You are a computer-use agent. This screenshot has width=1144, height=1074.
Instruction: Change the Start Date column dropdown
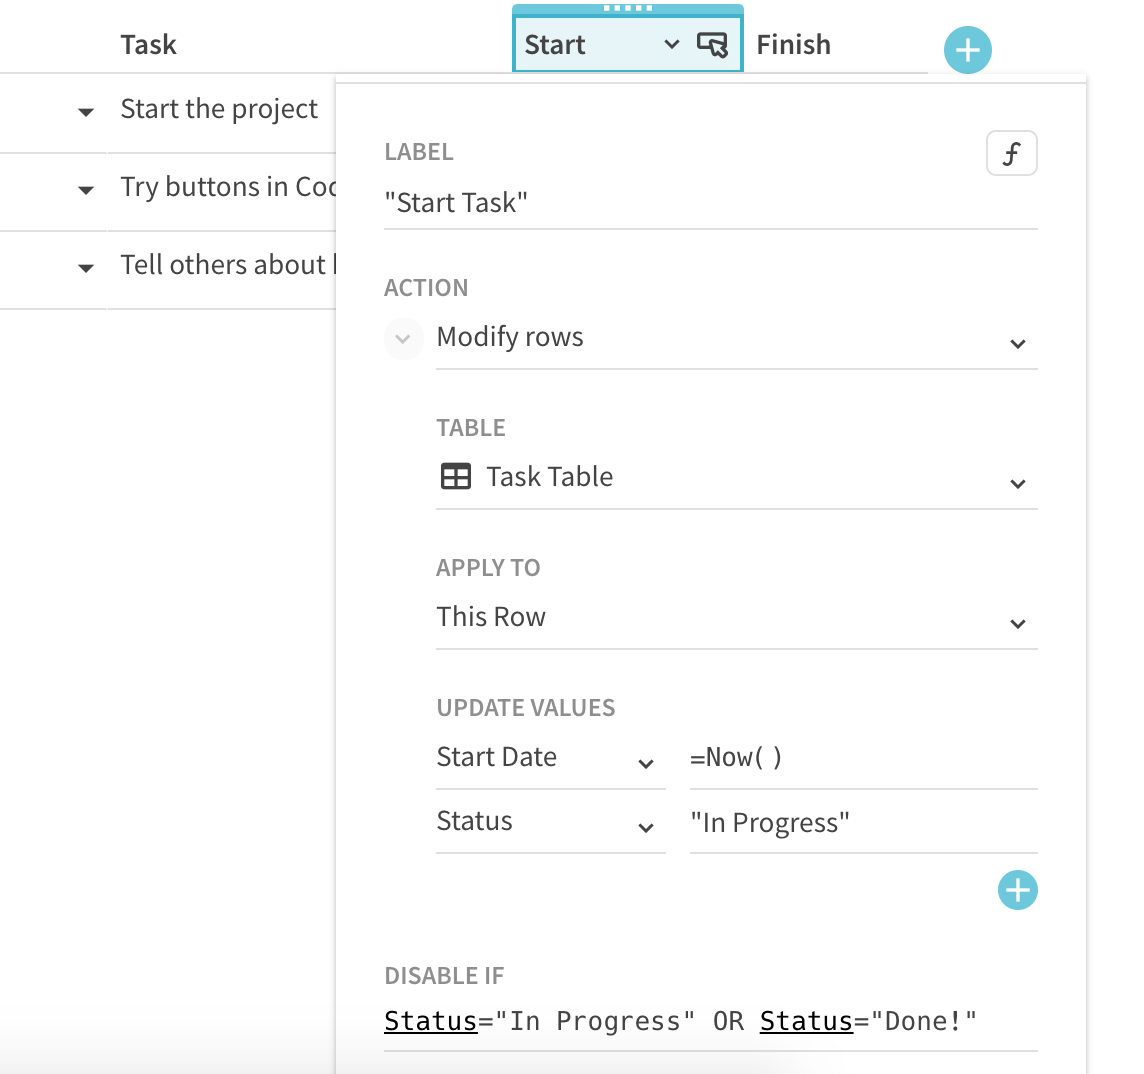coord(646,763)
